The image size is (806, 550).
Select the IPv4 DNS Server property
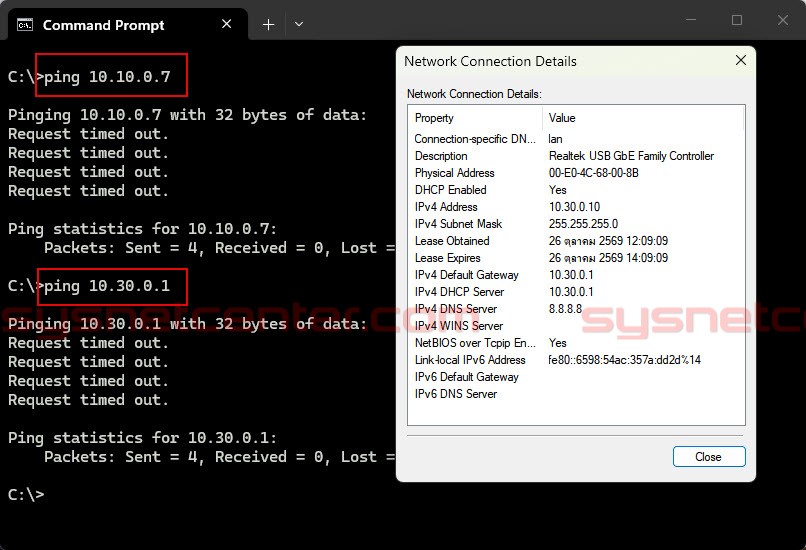click(455, 309)
